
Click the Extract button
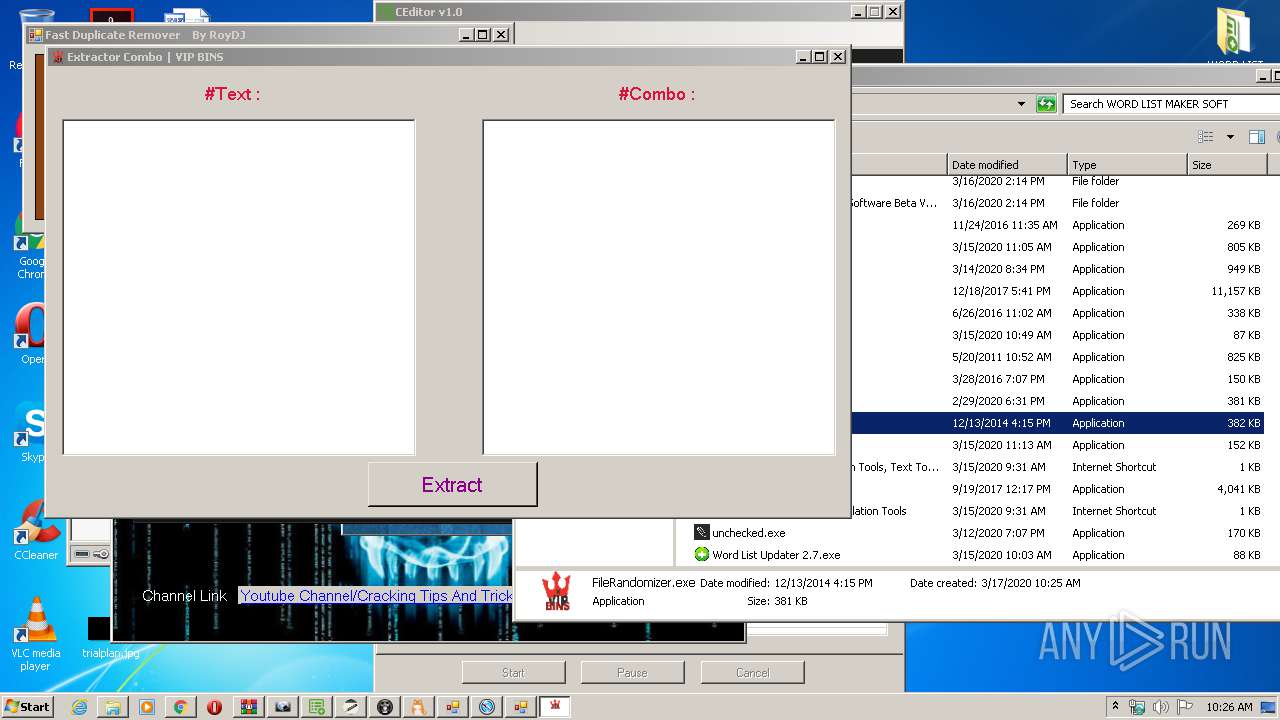click(x=452, y=484)
